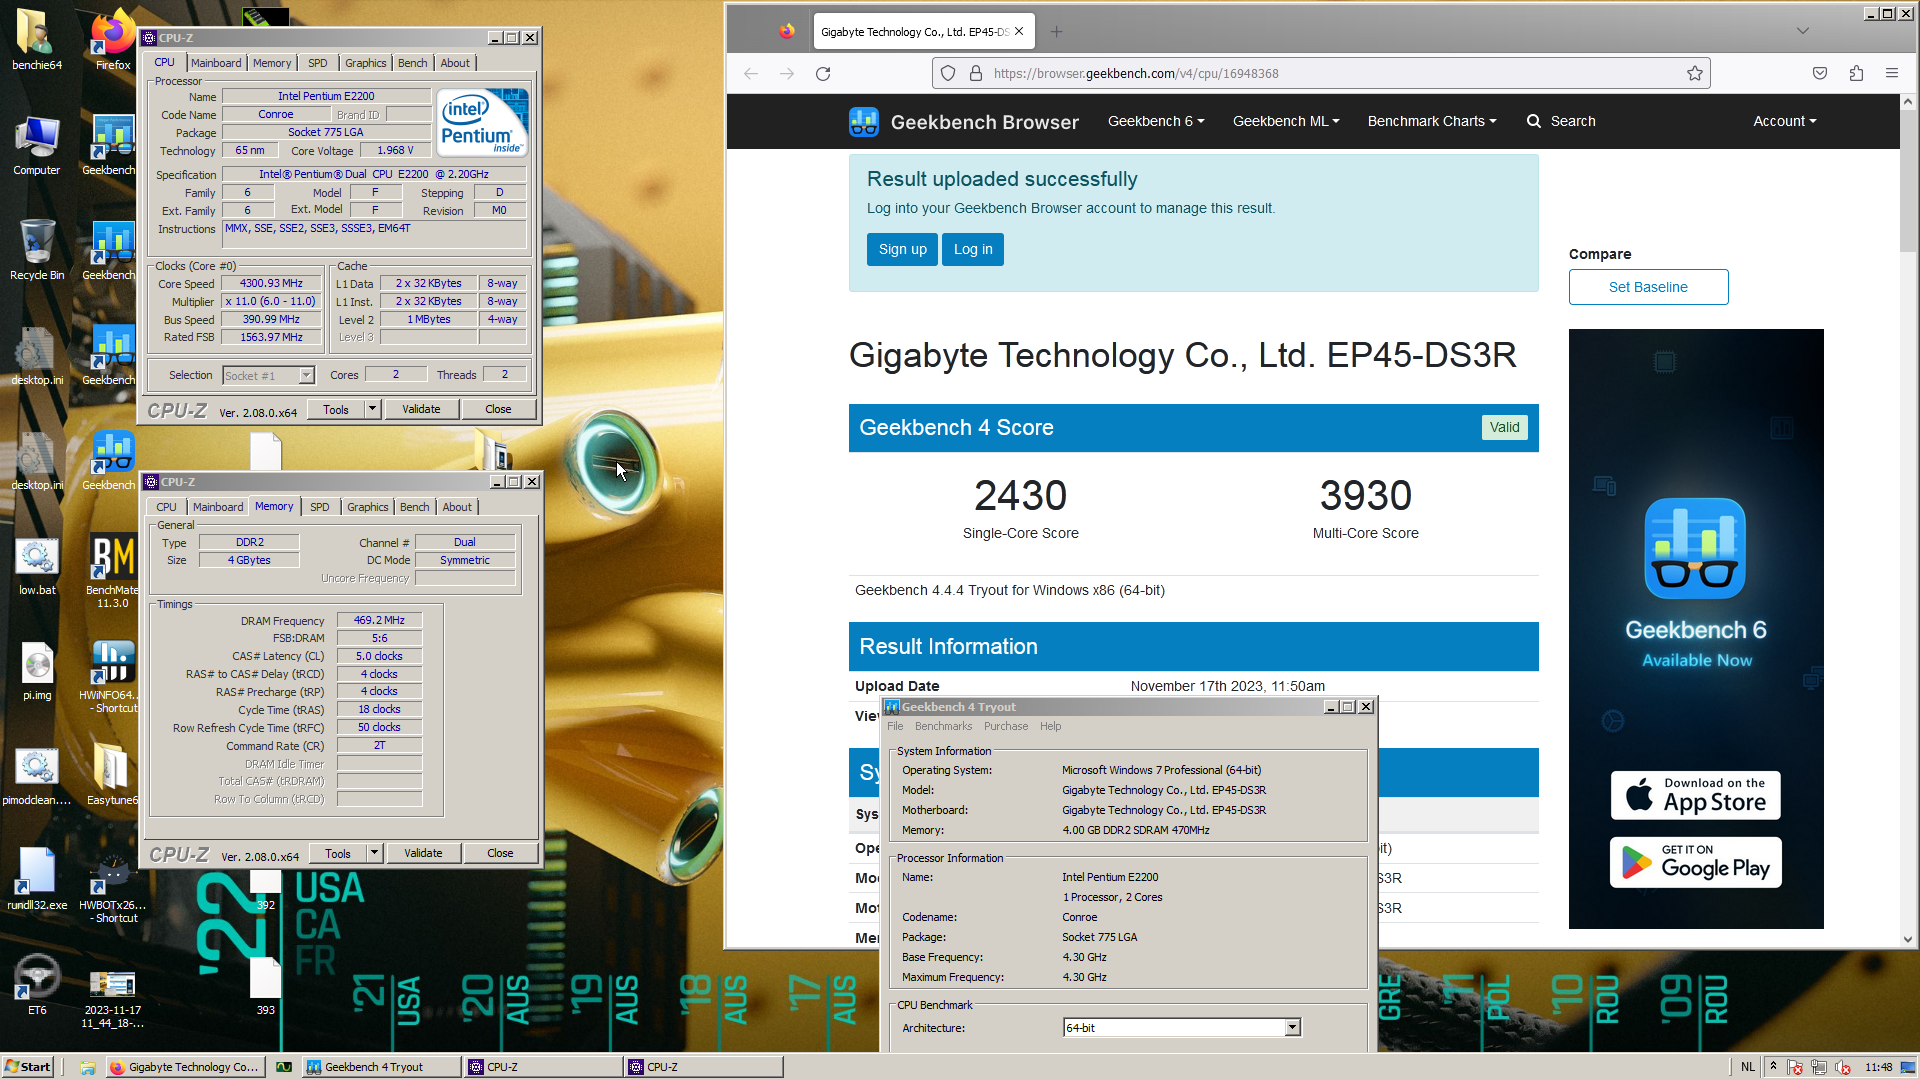
Task: Click Close button in lower CPU-Z window
Action: pos(500,853)
